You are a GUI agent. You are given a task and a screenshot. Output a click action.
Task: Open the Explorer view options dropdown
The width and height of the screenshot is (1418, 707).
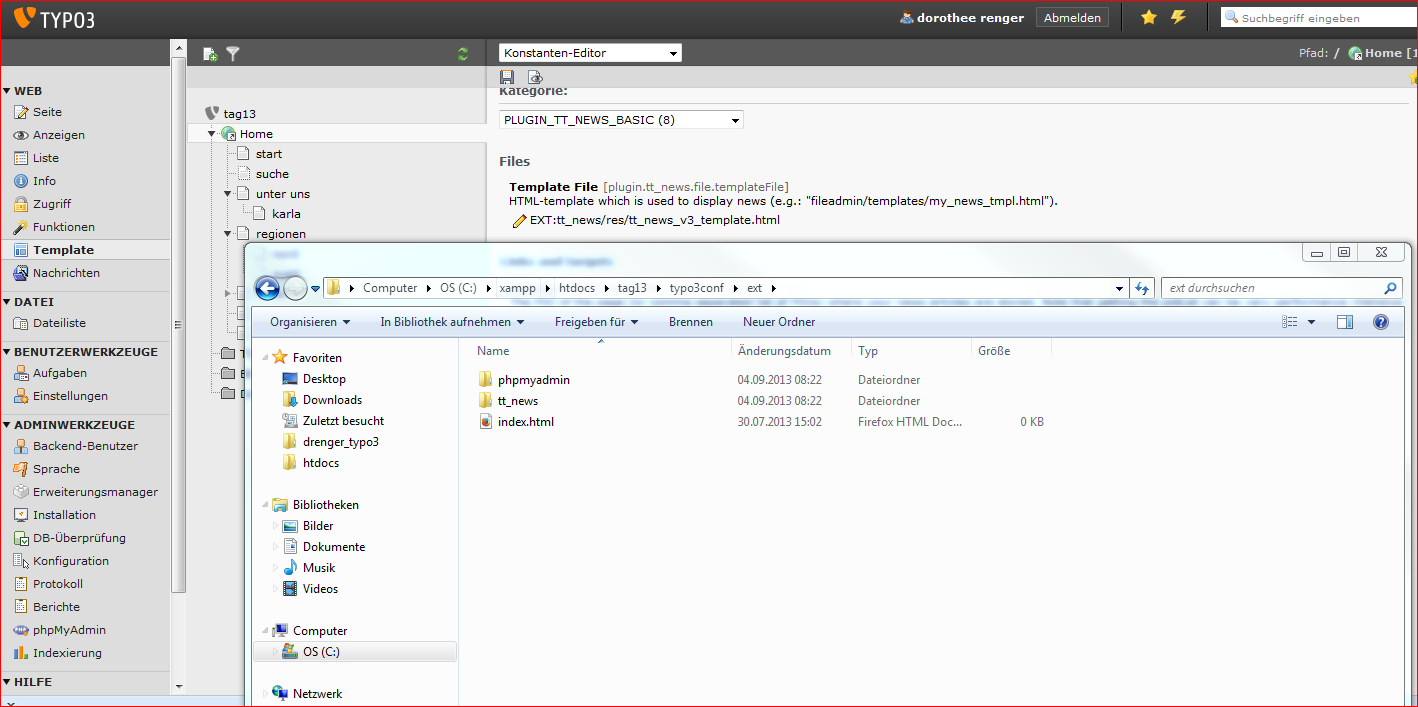(x=1311, y=322)
